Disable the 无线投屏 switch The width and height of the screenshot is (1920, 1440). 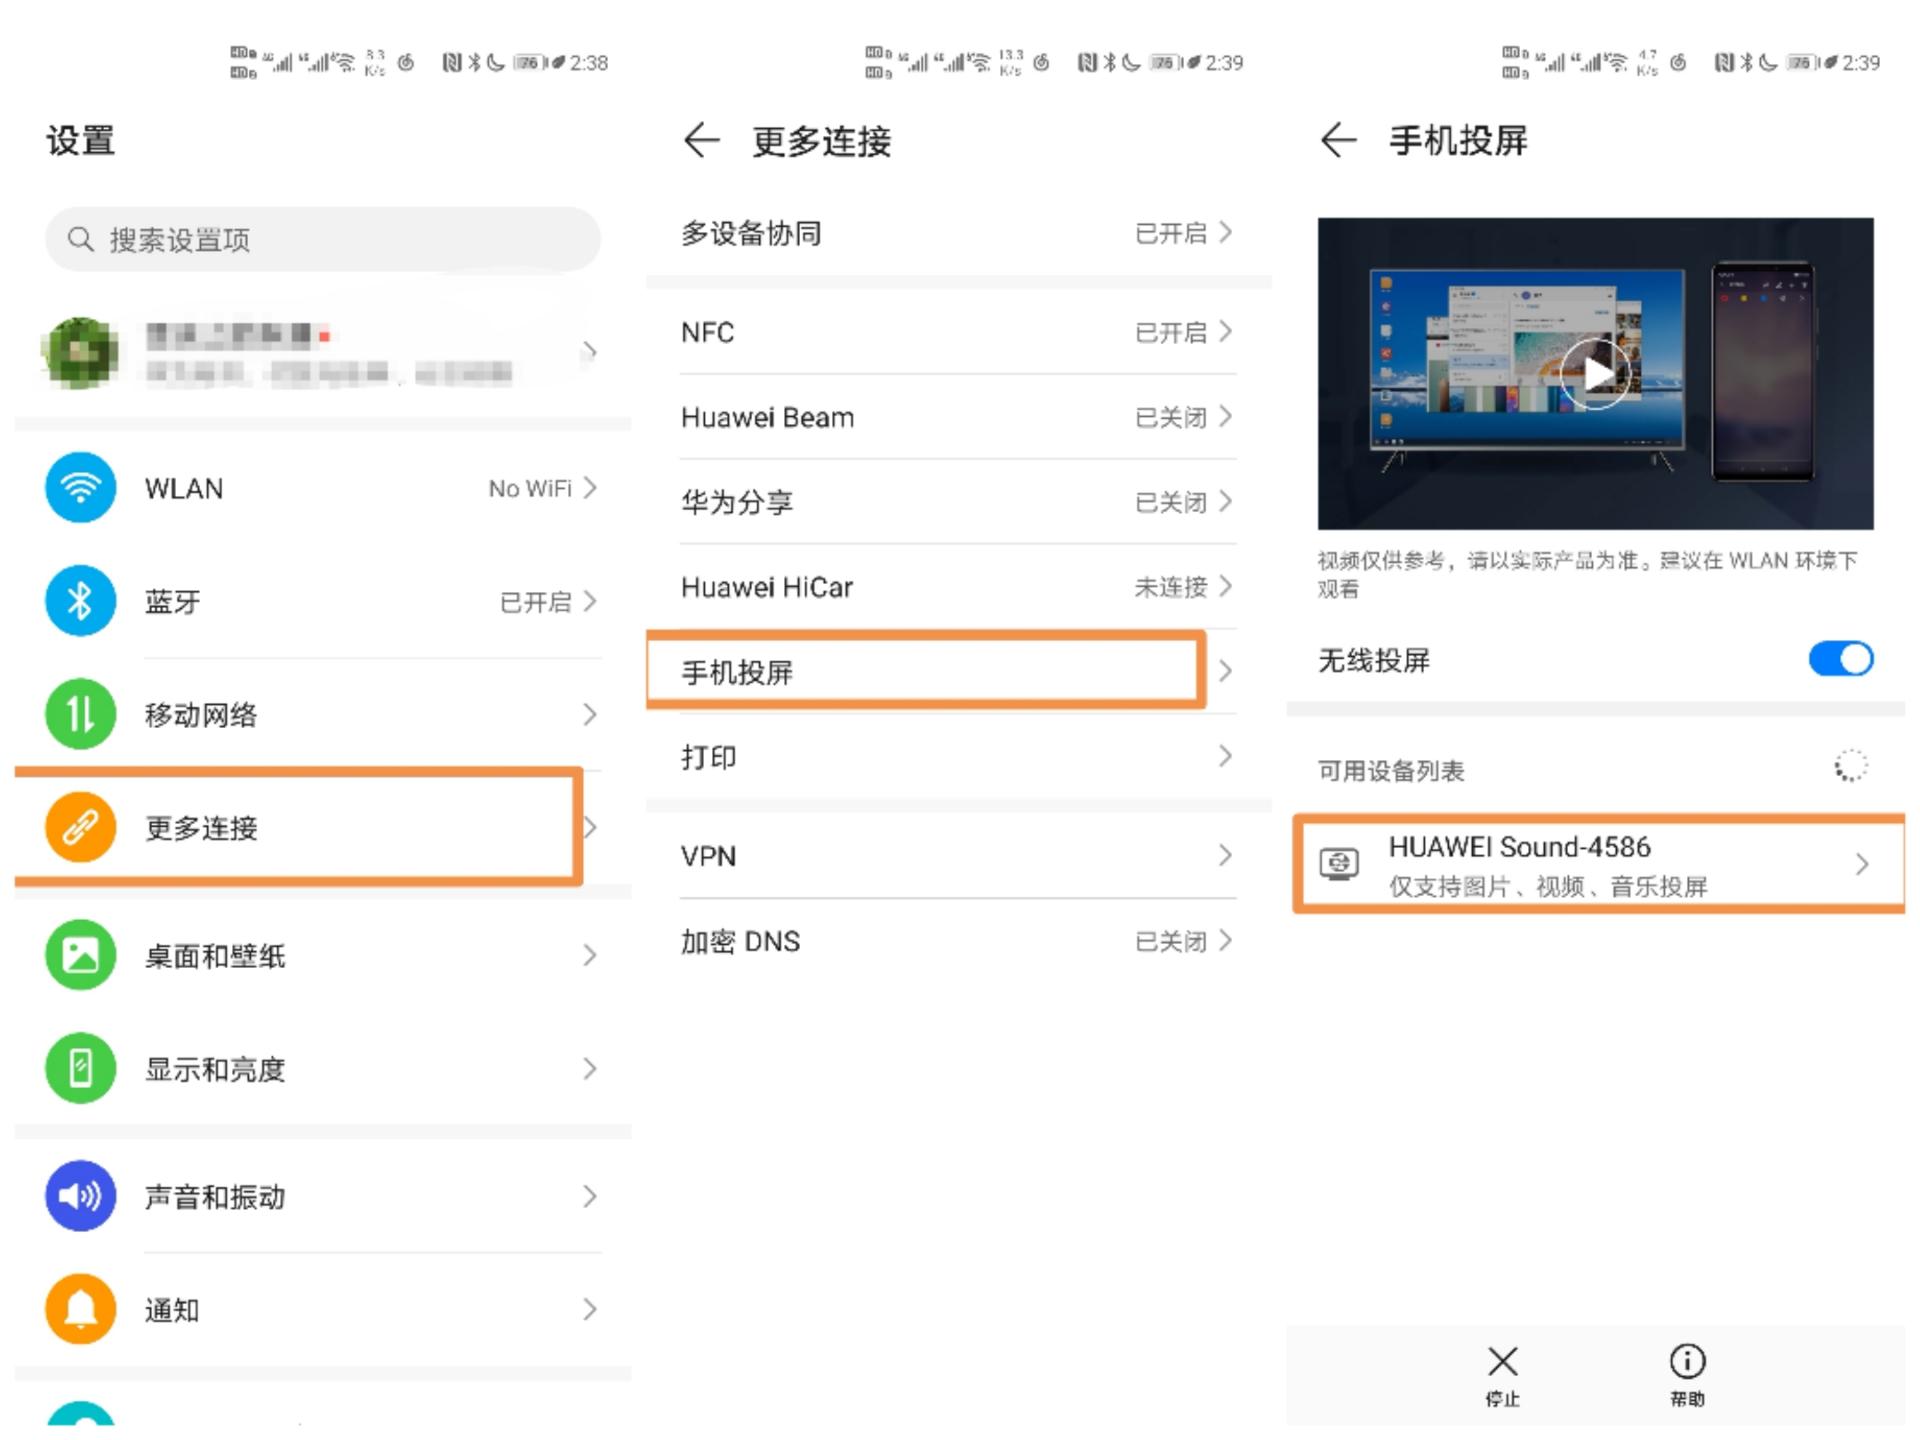pyautogui.click(x=1841, y=659)
